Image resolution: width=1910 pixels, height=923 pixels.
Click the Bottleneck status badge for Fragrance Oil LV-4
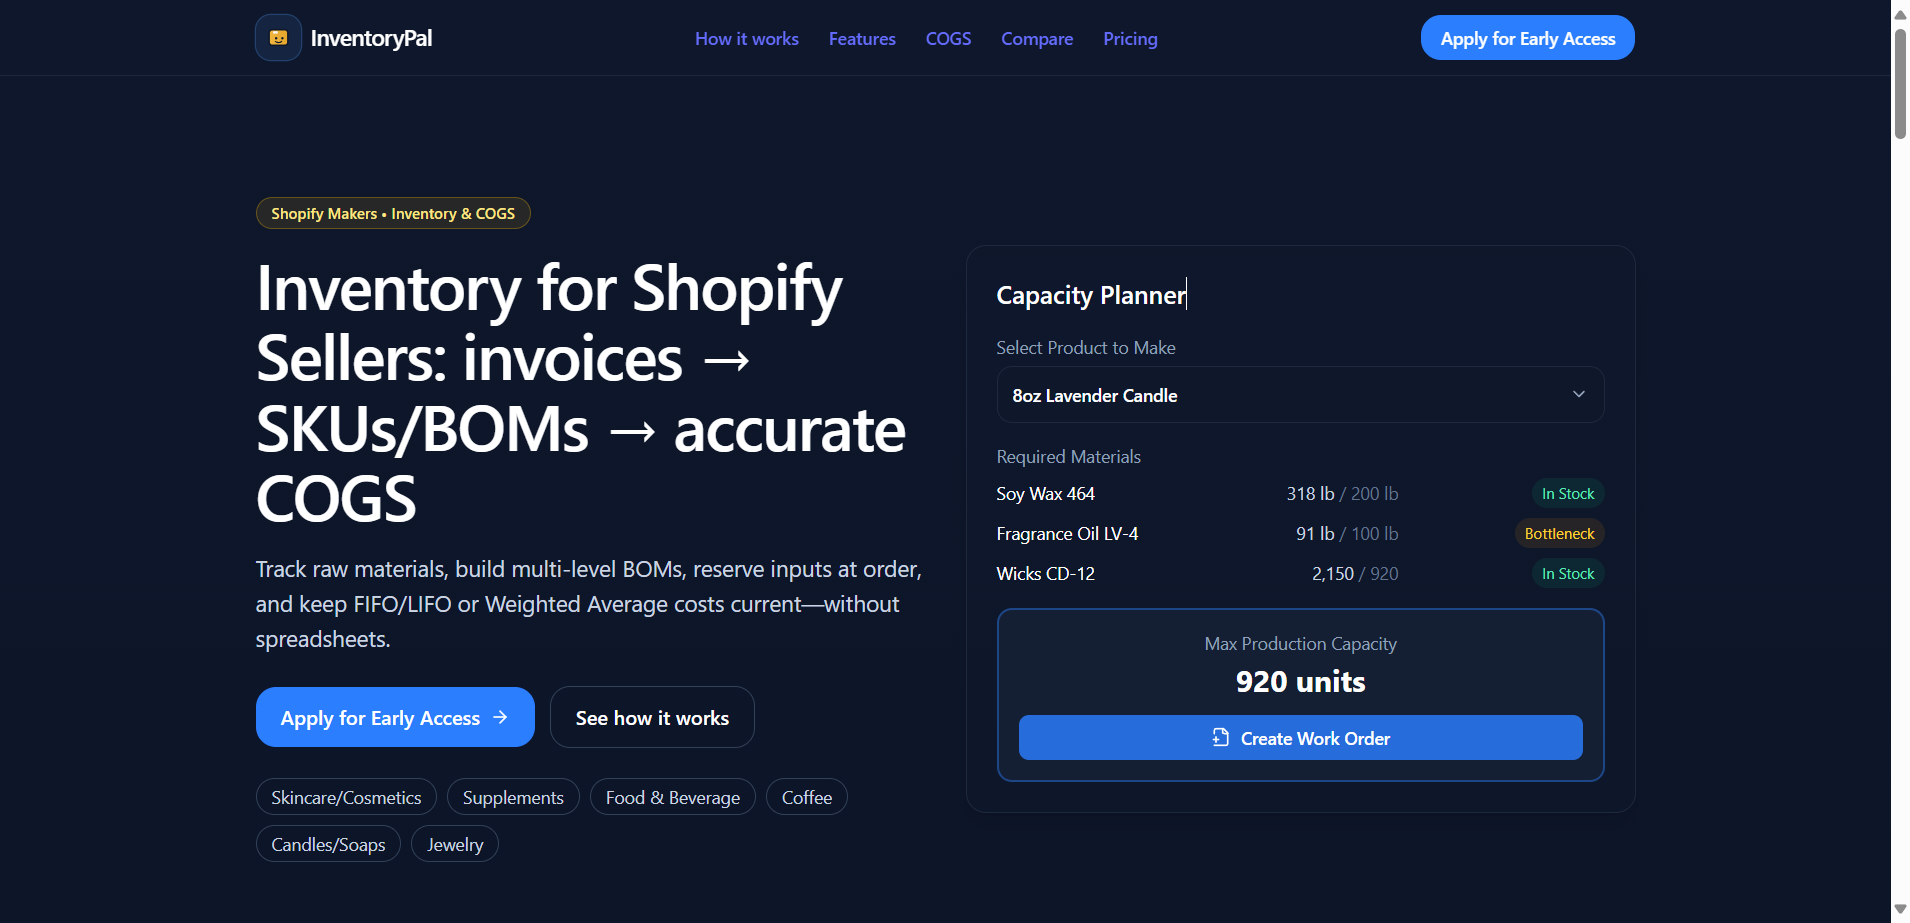click(1559, 533)
